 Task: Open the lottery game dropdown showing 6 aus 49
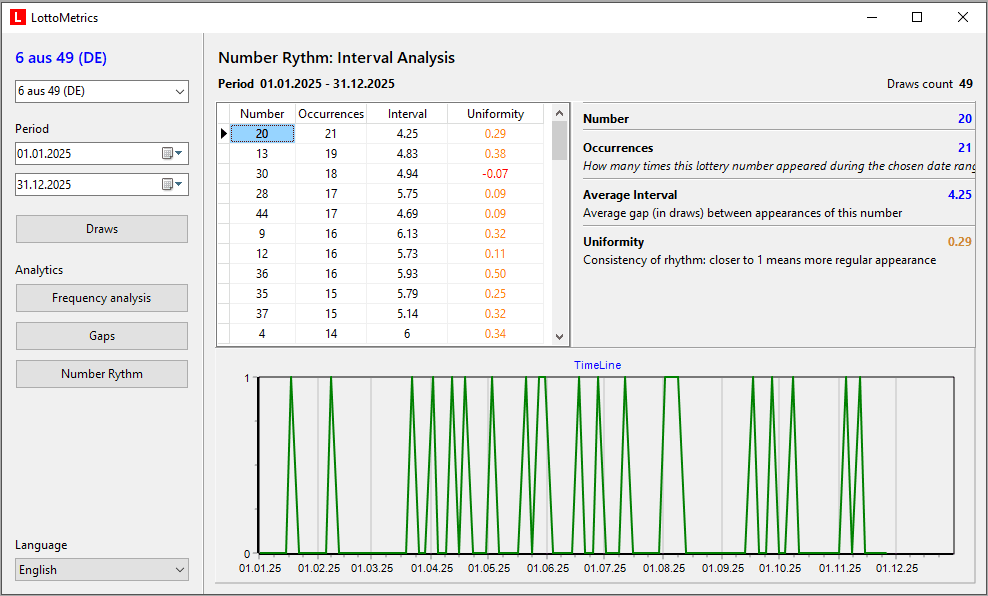[x=180, y=91]
